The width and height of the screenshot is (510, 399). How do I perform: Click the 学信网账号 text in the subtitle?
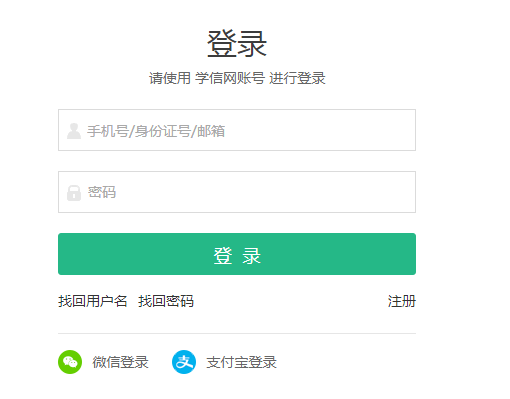click(230, 78)
